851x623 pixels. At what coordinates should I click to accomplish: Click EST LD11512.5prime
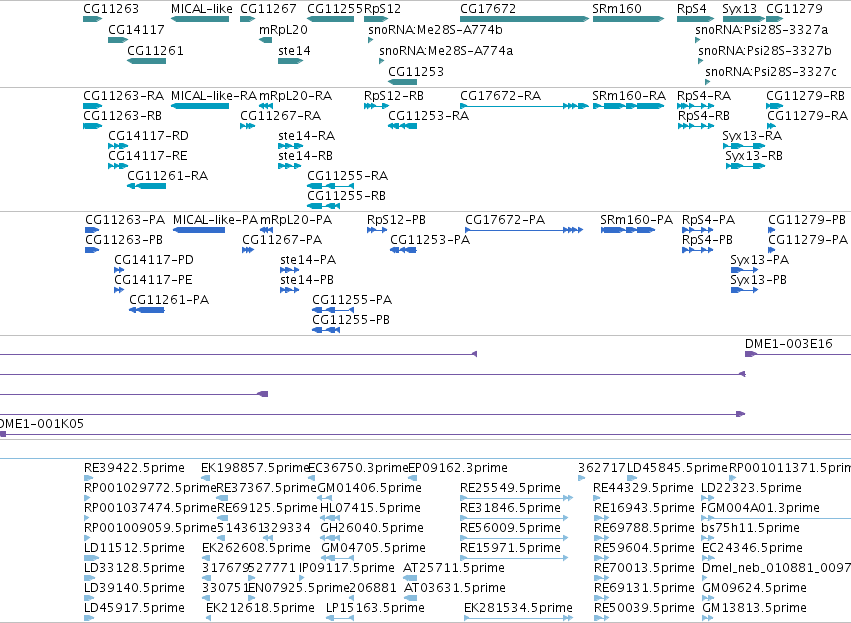tap(92, 558)
